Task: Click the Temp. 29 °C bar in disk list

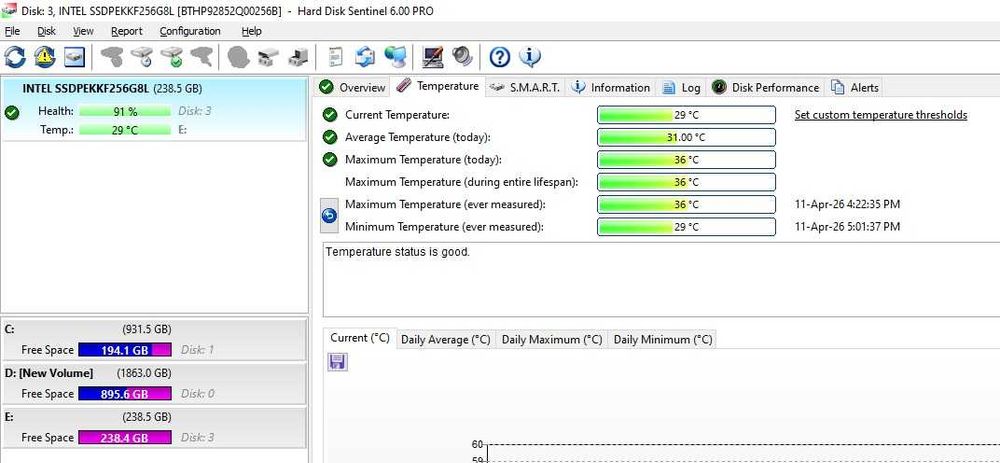Action: point(125,130)
